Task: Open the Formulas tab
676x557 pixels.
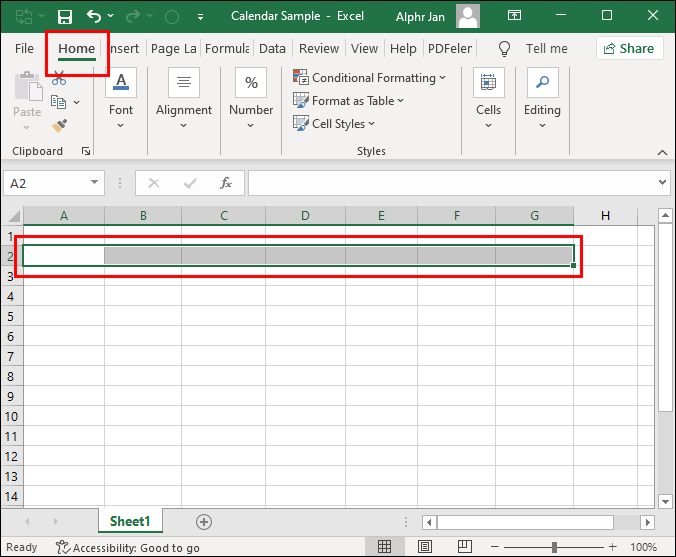Action: pos(227,49)
